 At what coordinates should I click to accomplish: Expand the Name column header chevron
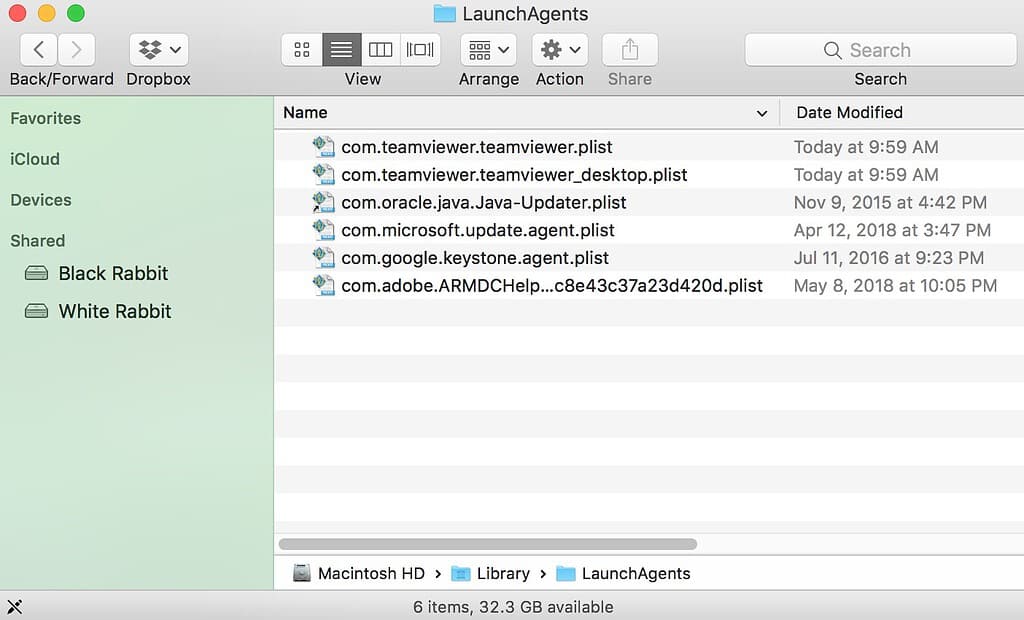tap(764, 112)
